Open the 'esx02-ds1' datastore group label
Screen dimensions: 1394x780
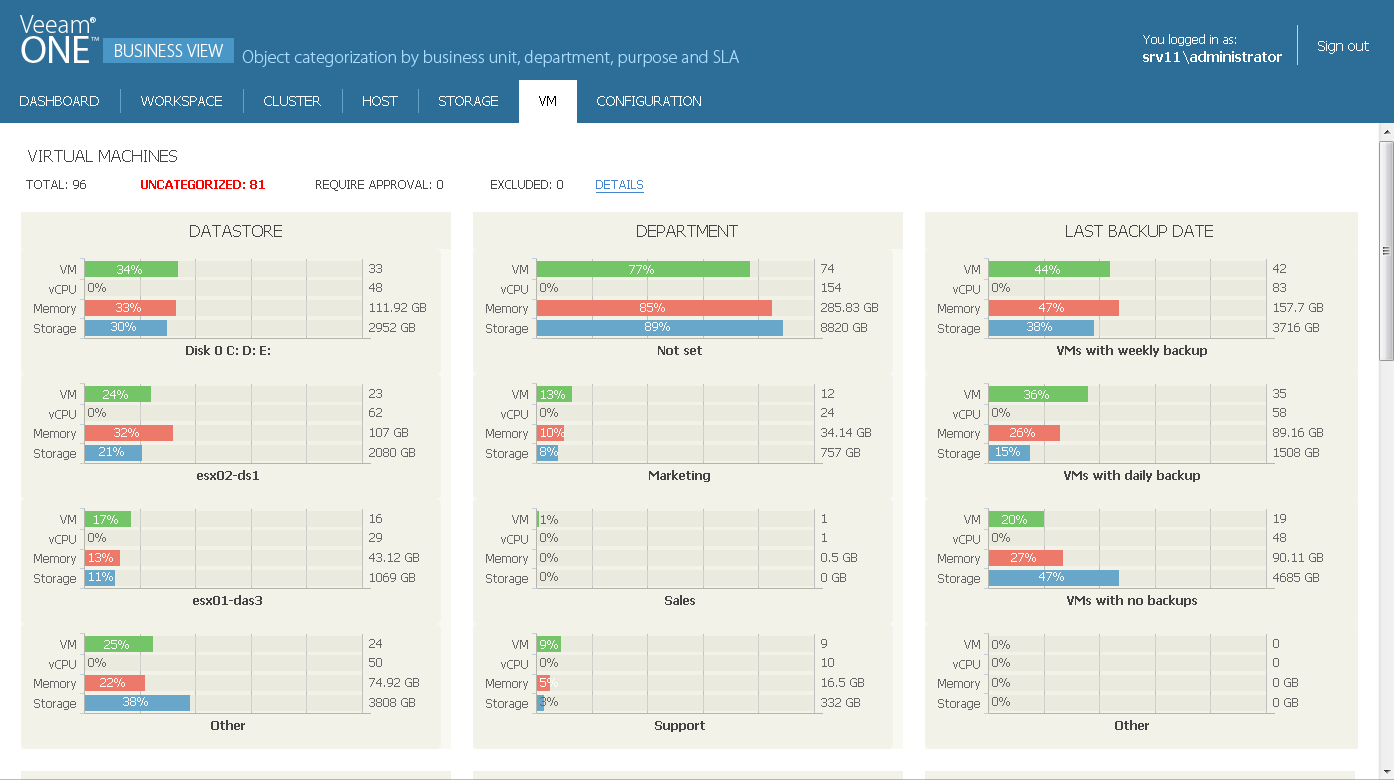click(227, 476)
